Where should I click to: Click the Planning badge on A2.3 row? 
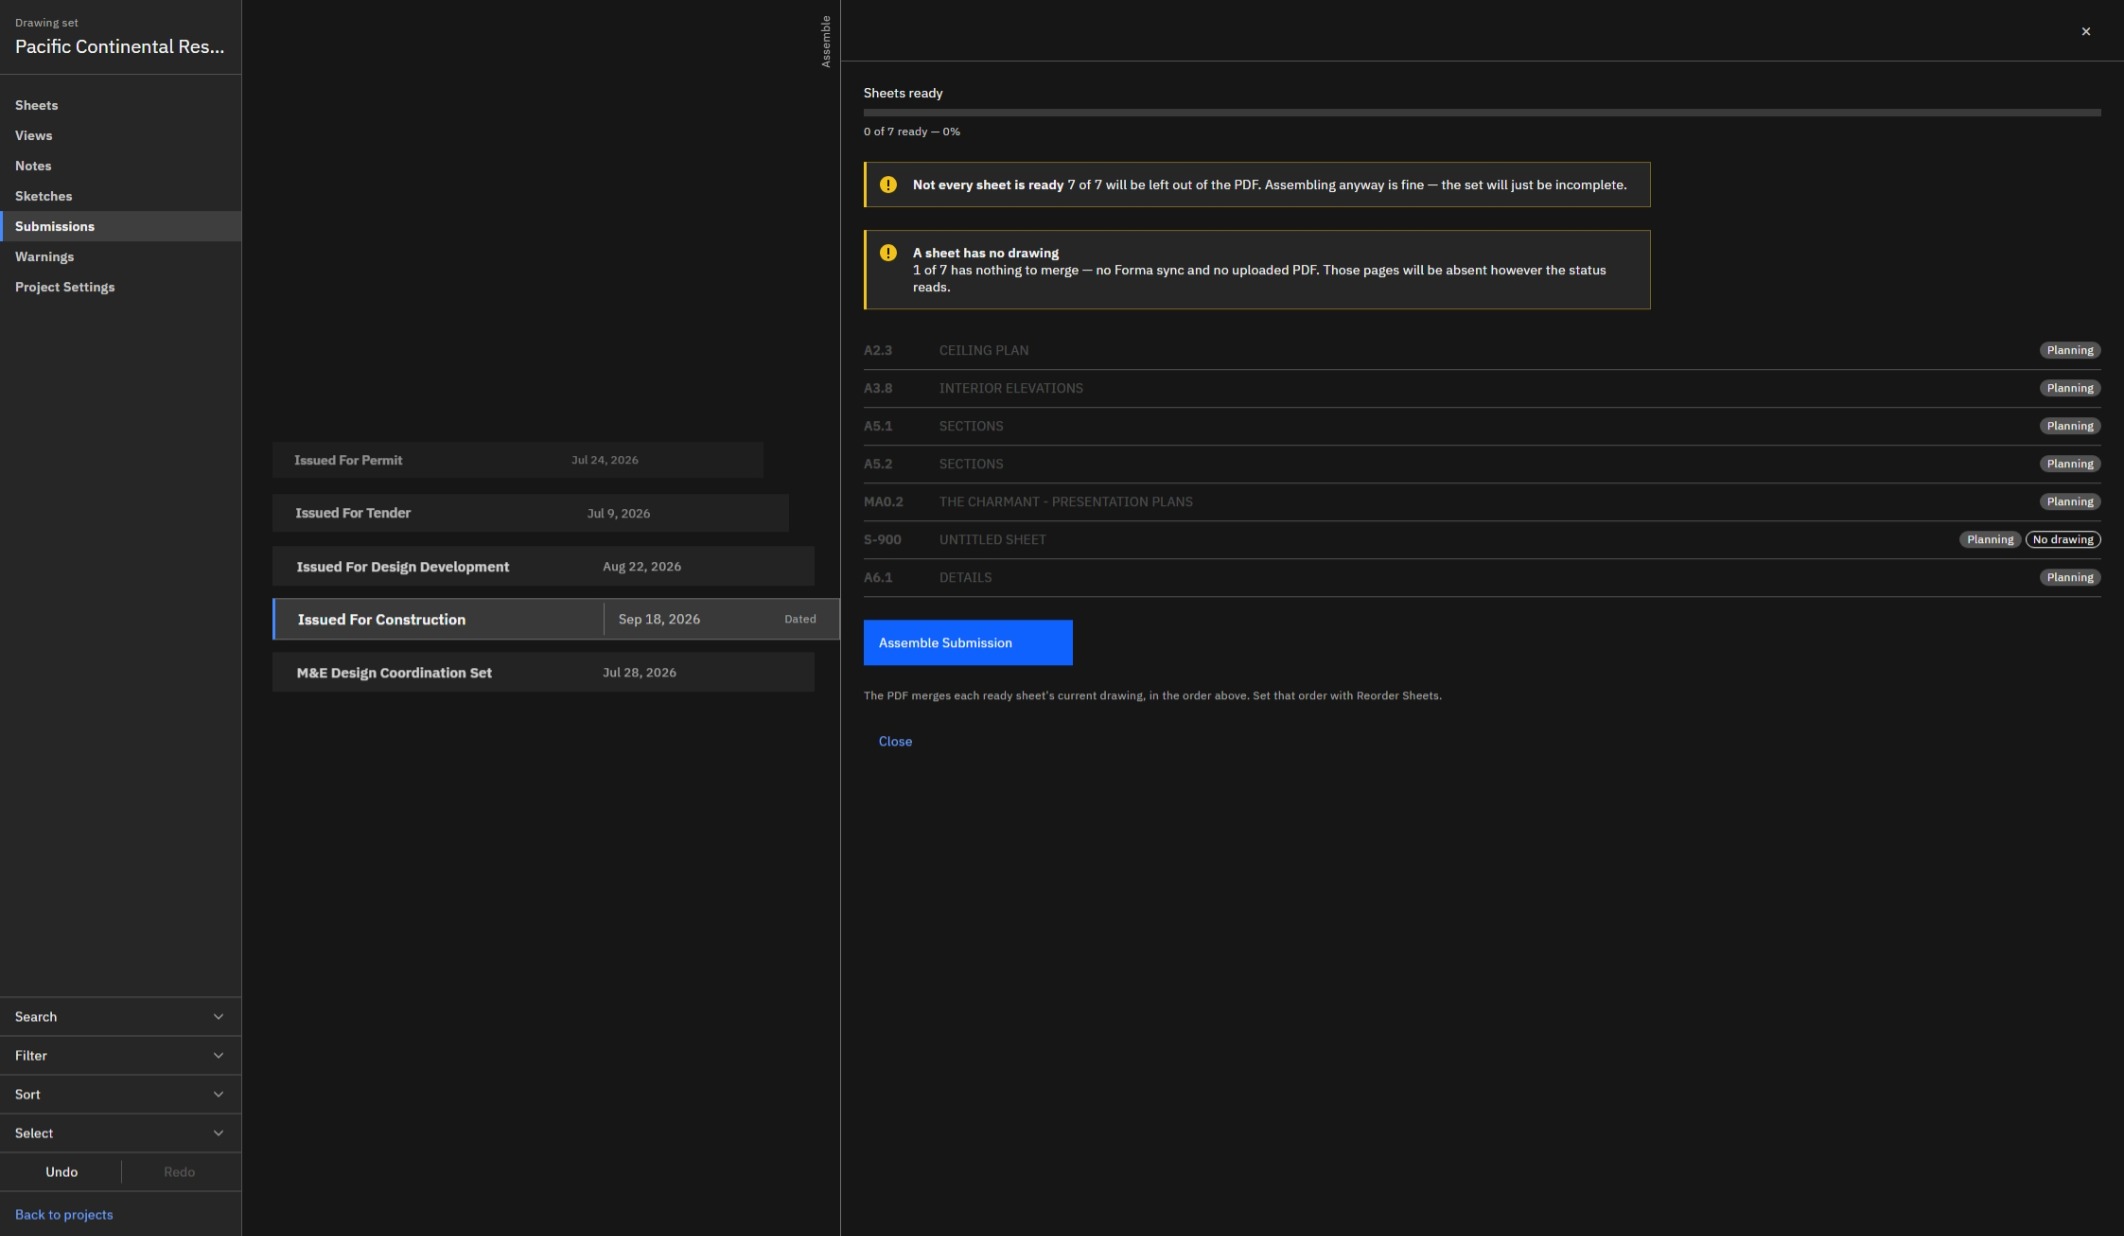[x=2070, y=351]
